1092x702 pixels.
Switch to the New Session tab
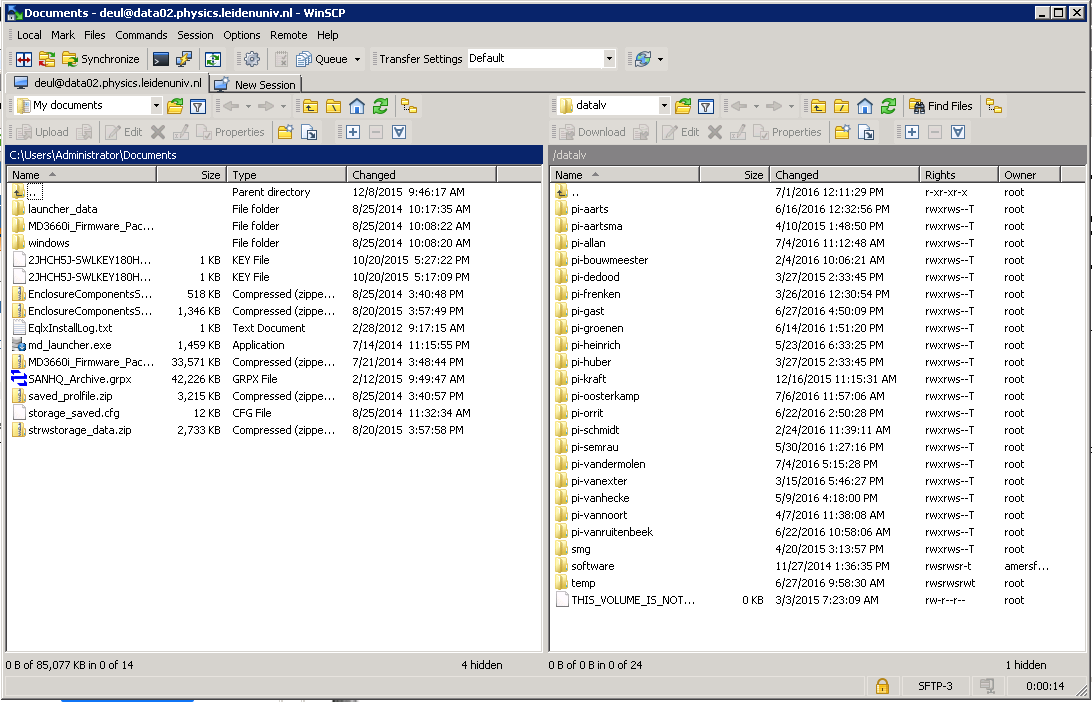click(256, 85)
